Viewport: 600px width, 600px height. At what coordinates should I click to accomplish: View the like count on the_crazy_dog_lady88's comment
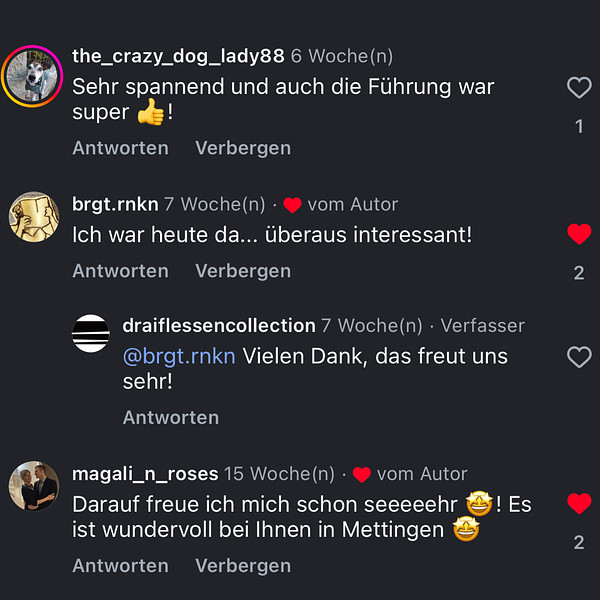[579, 127]
